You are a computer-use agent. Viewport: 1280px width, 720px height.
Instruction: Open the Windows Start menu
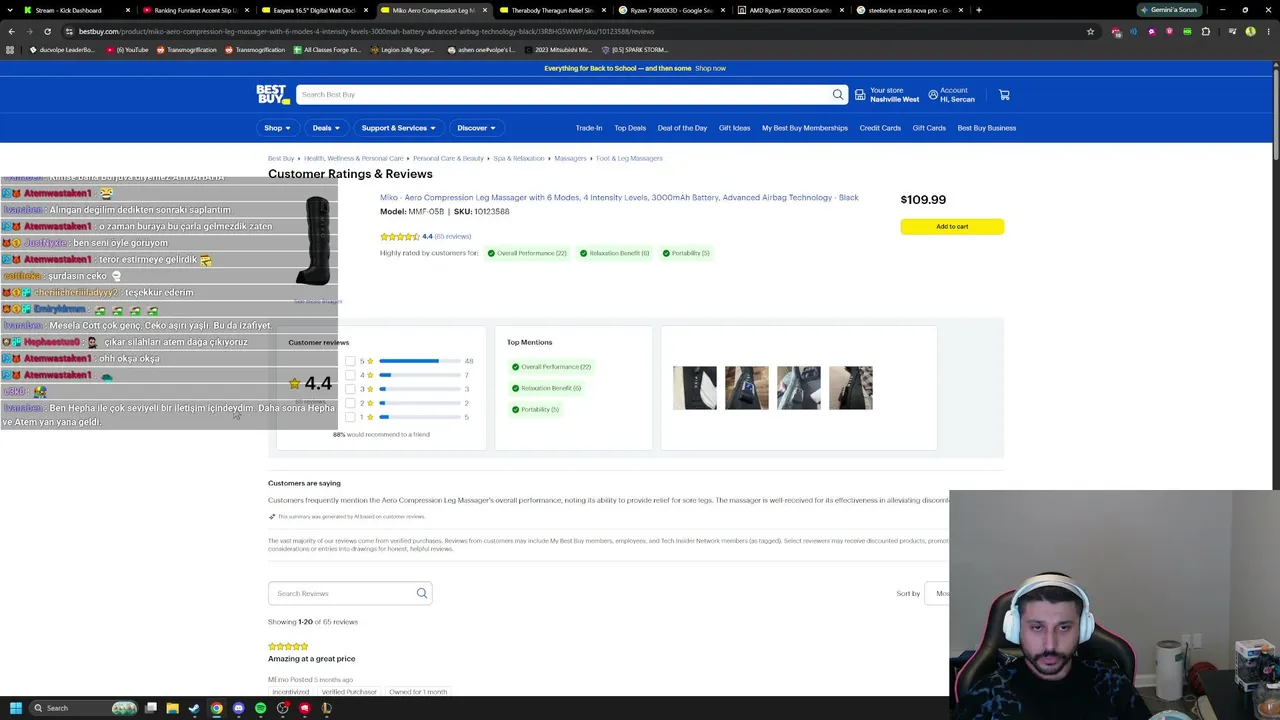[x=15, y=708]
